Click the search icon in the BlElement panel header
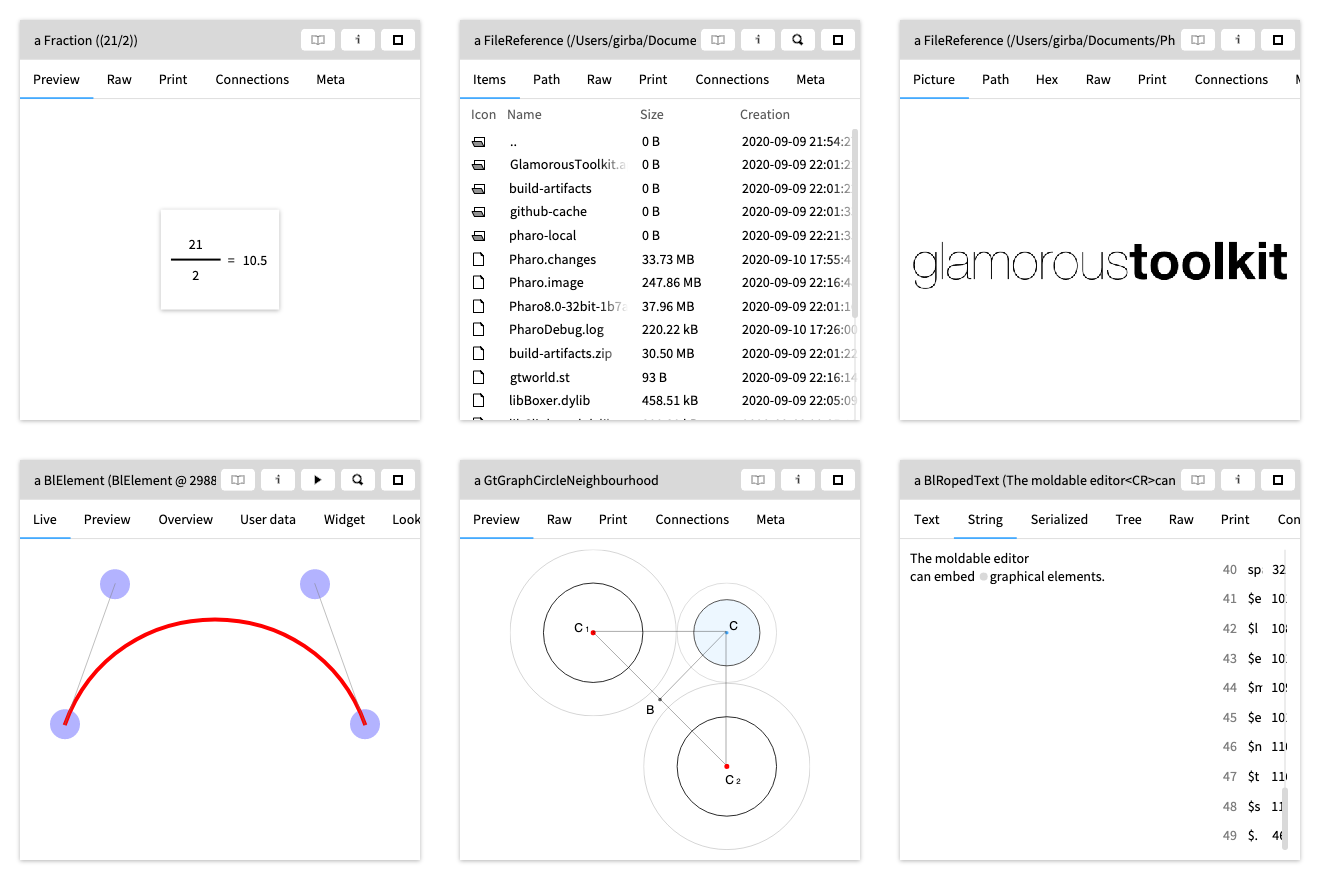 358,480
